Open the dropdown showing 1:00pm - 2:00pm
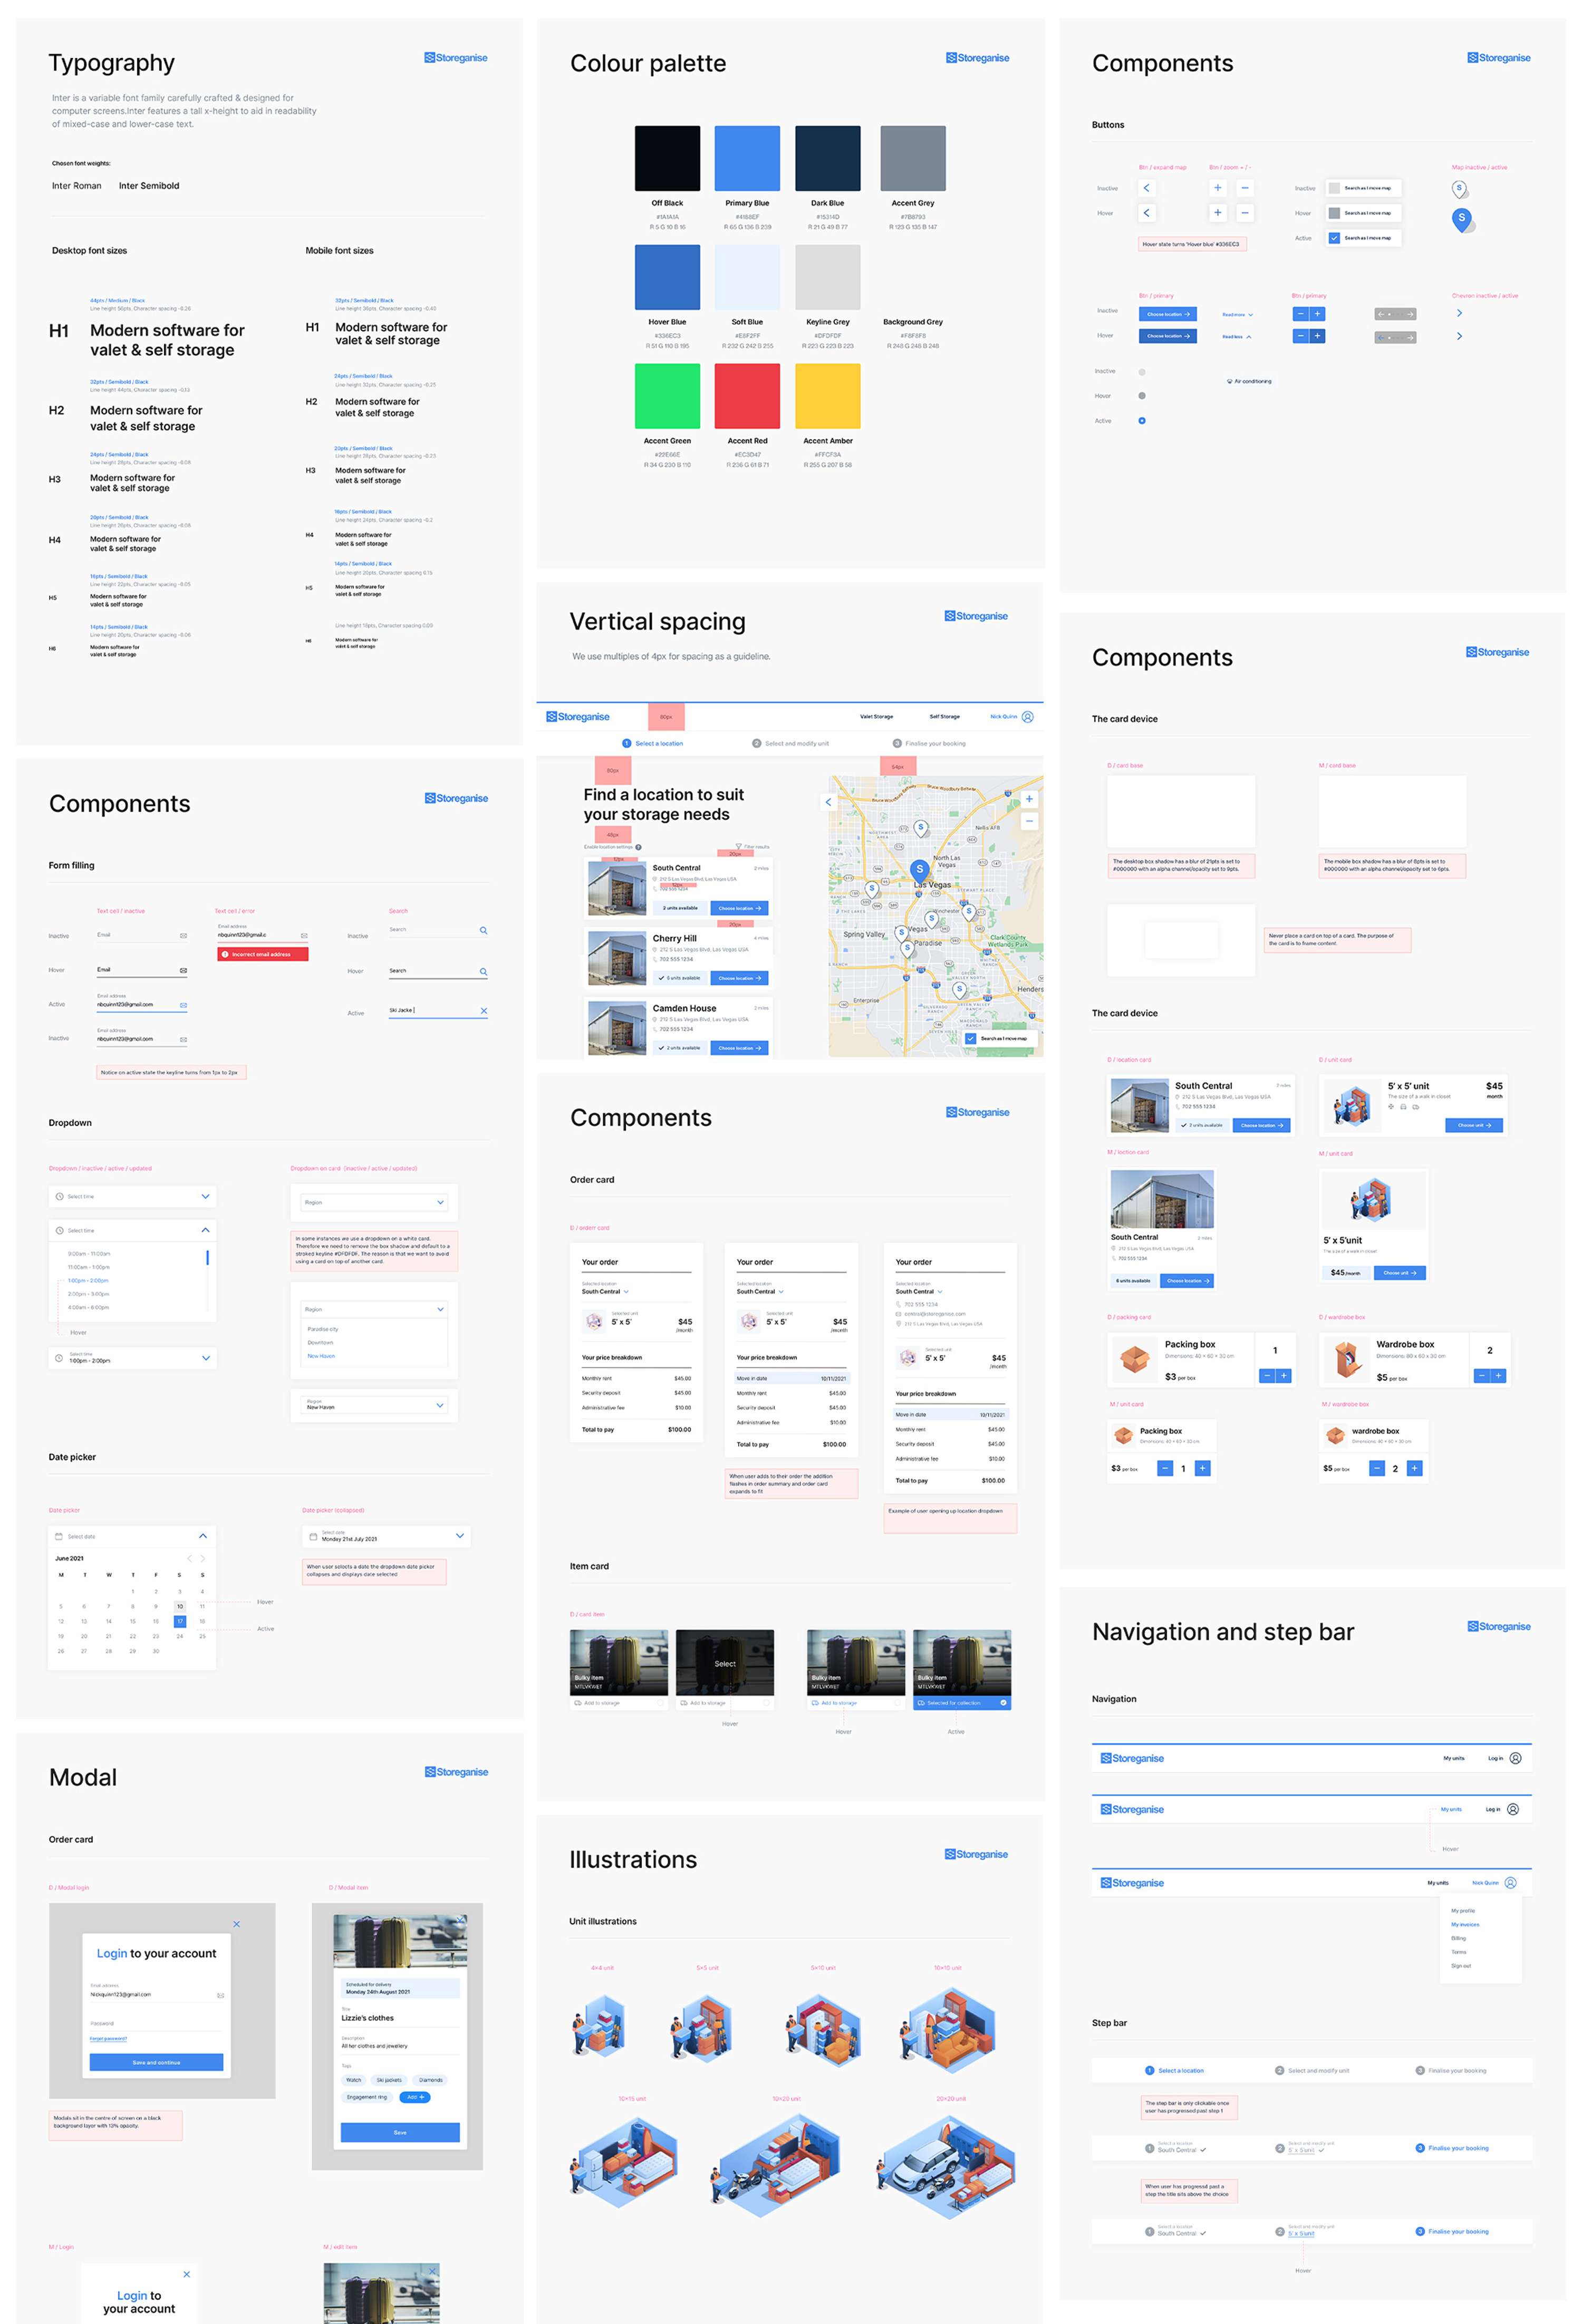The width and height of the screenshot is (1582, 2324). coord(132,1358)
